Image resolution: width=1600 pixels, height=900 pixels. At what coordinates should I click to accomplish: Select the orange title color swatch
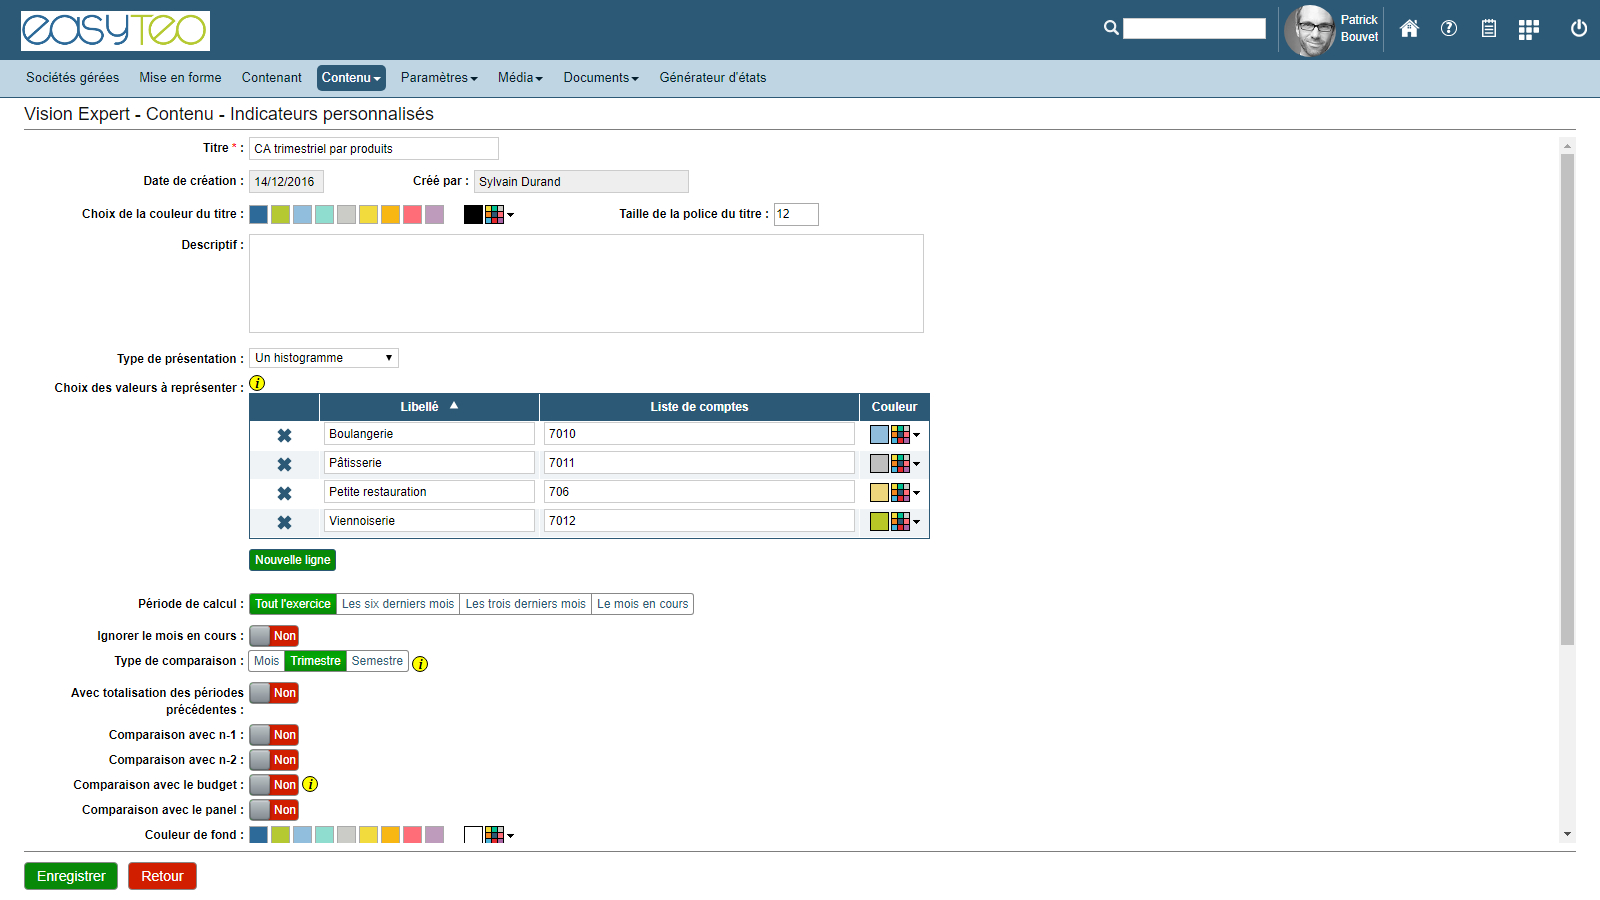click(390, 215)
